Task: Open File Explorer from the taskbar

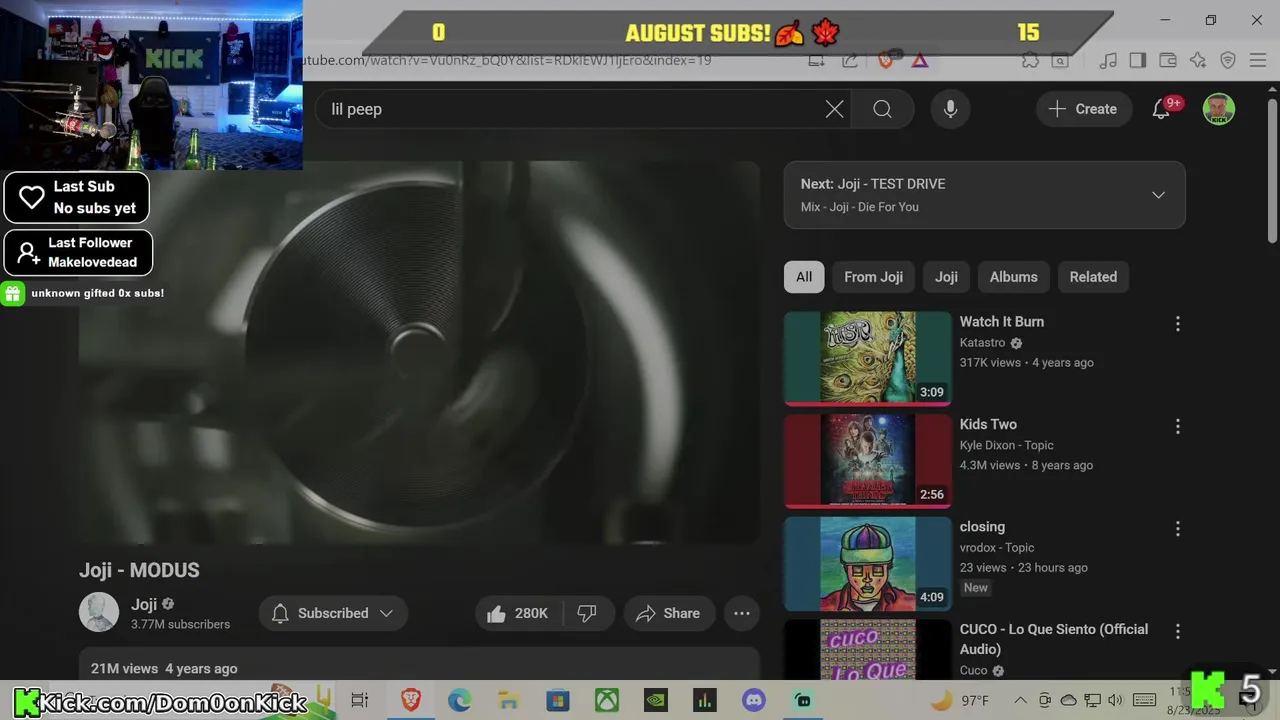Action: click(508, 700)
